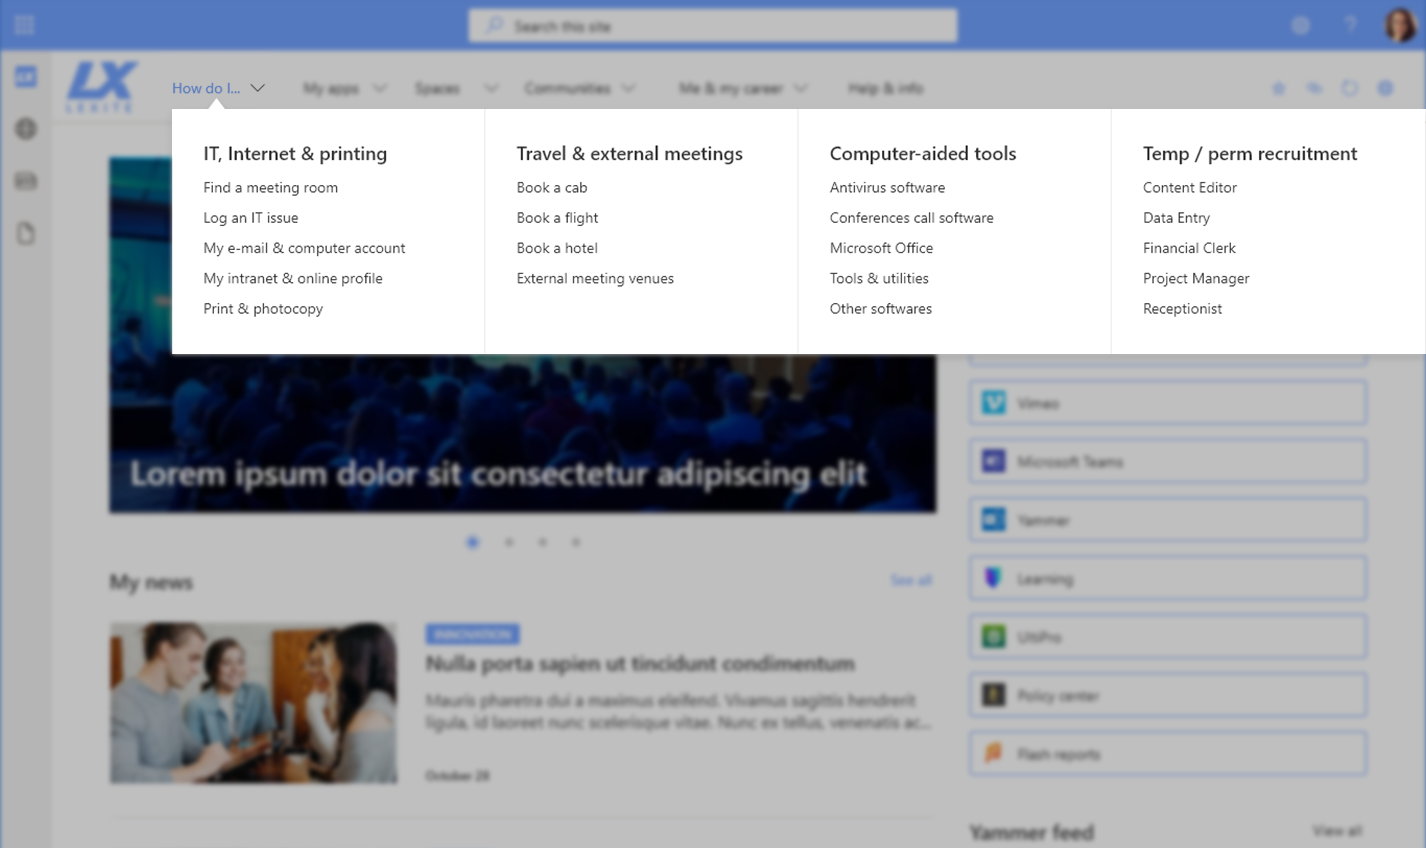Open the app launcher waffle icon
The height and width of the screenshot is (848, 1426).
22,24
